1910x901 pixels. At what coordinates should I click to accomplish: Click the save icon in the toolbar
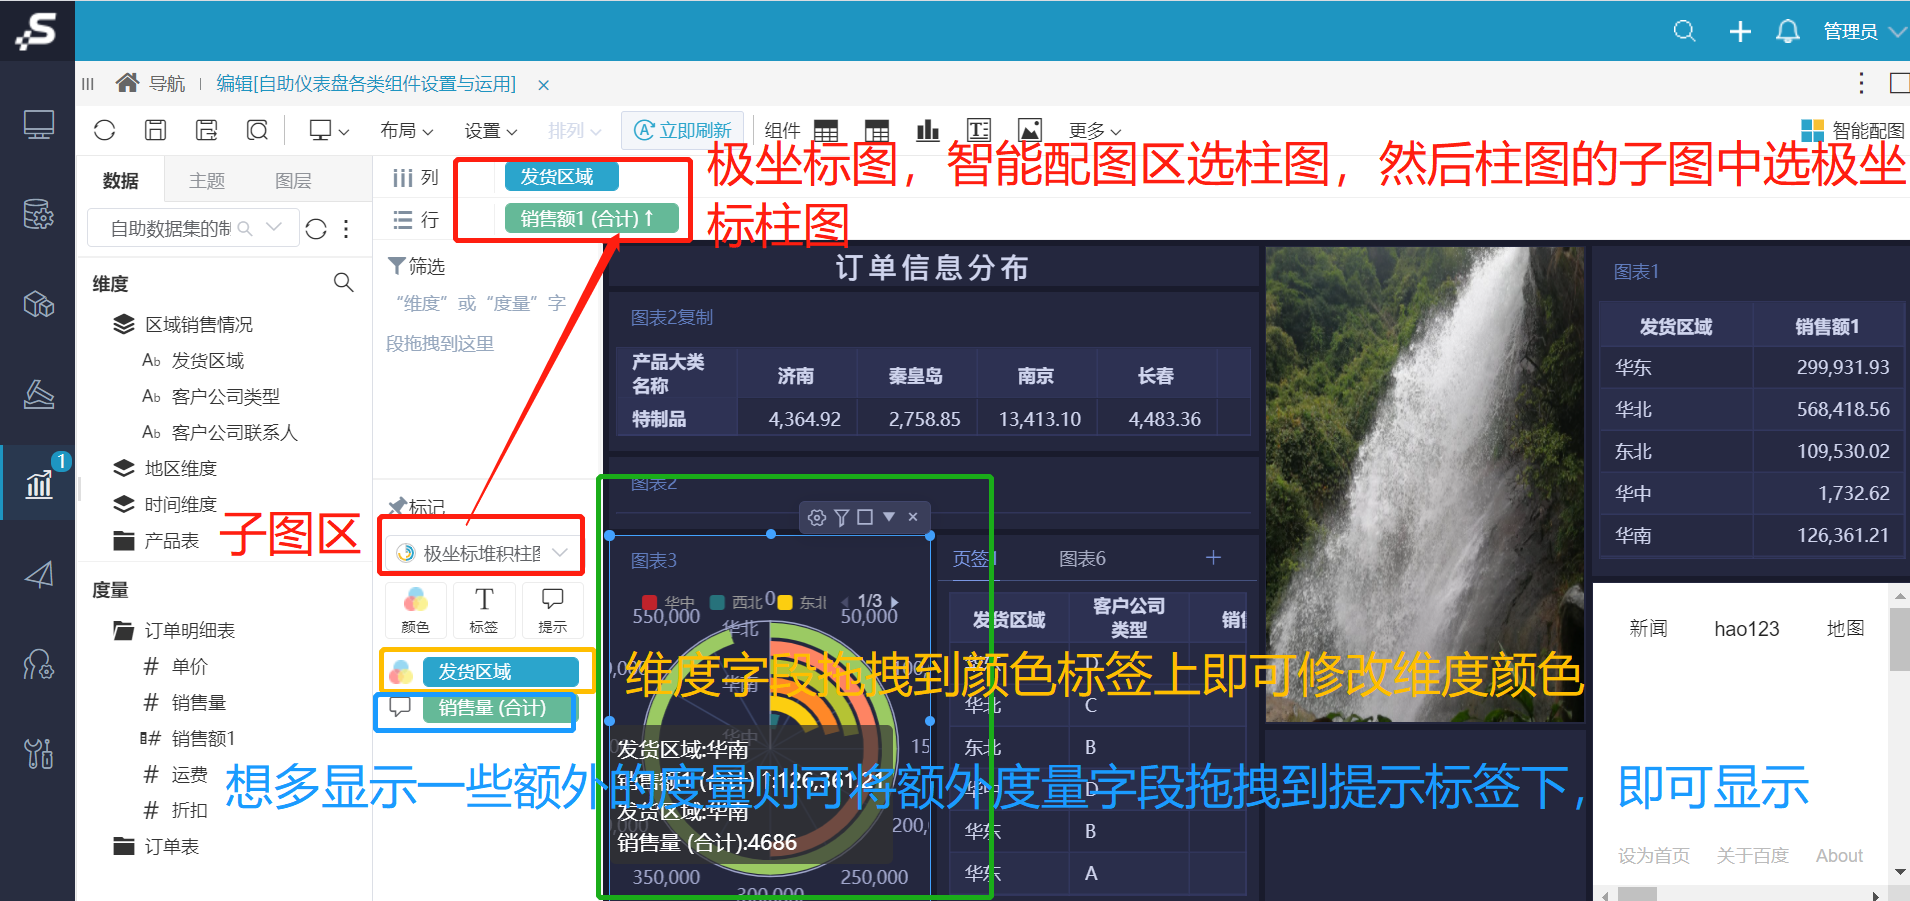click(x=155, y=130)
